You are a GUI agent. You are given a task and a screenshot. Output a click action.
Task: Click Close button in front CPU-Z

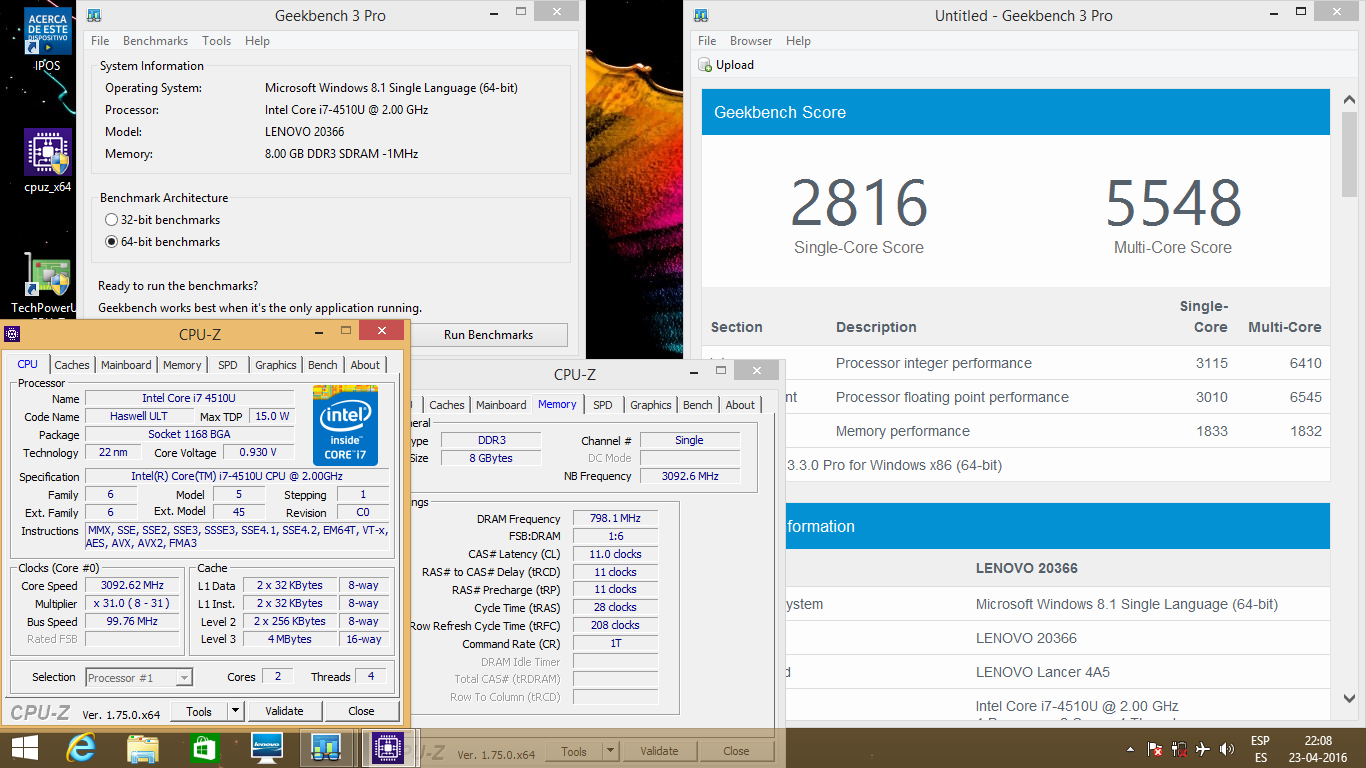tap(361, 711)
